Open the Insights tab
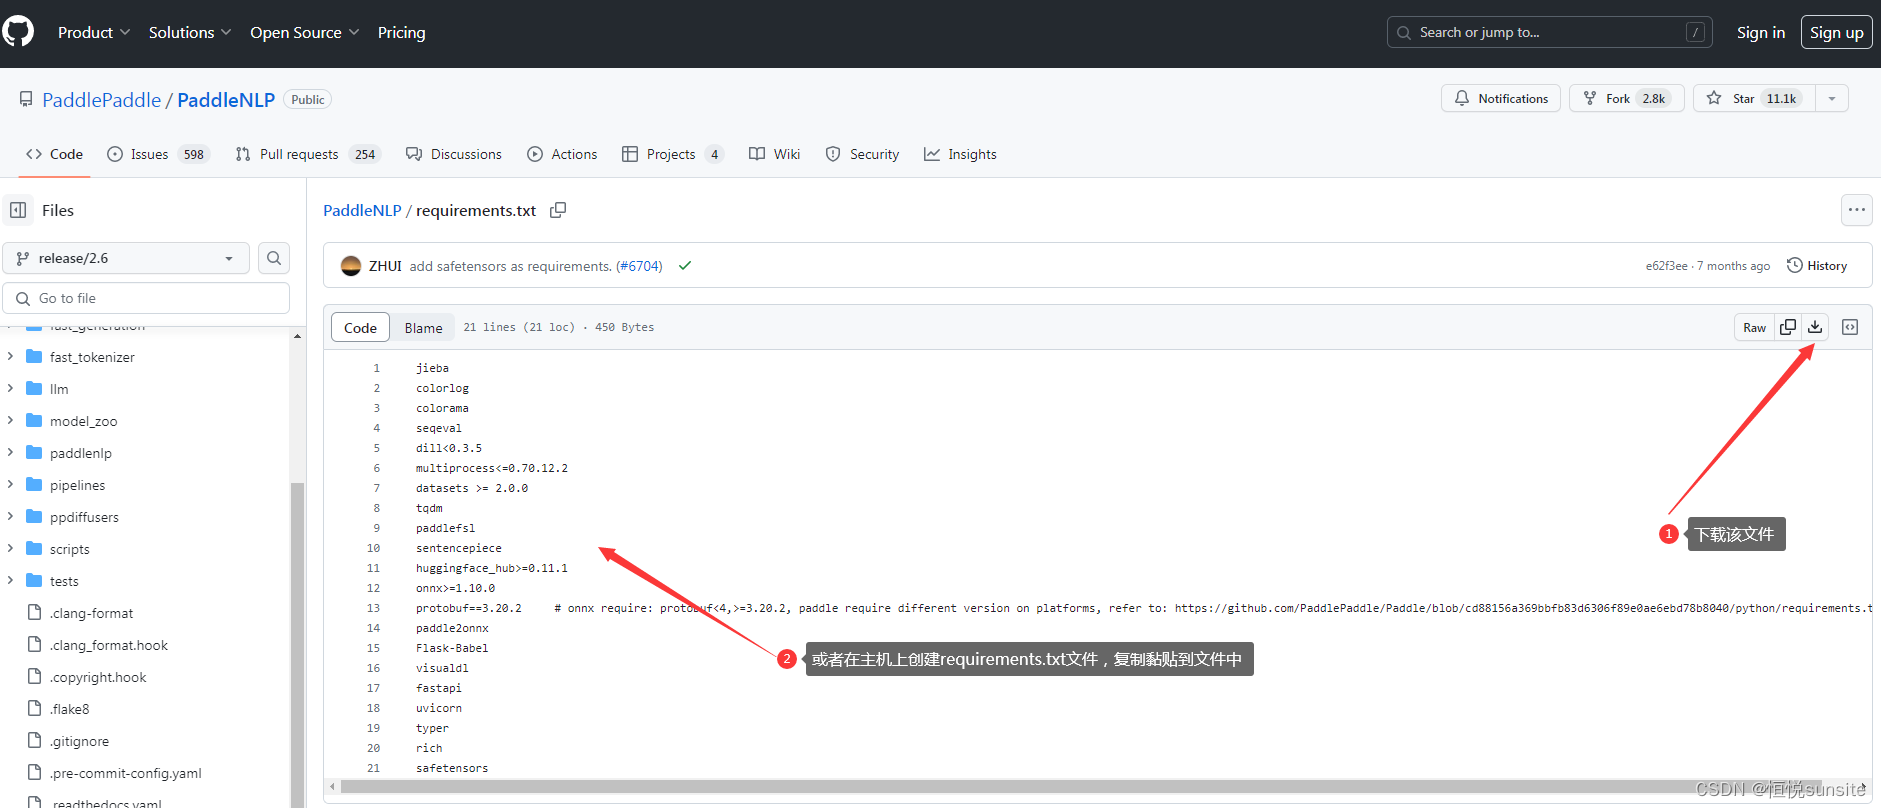 click(x=960, y=154)
